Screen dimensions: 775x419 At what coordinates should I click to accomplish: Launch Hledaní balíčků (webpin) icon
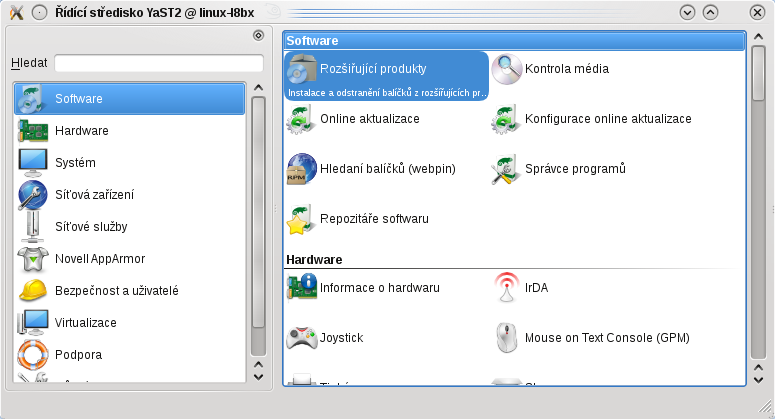(301, 169)
